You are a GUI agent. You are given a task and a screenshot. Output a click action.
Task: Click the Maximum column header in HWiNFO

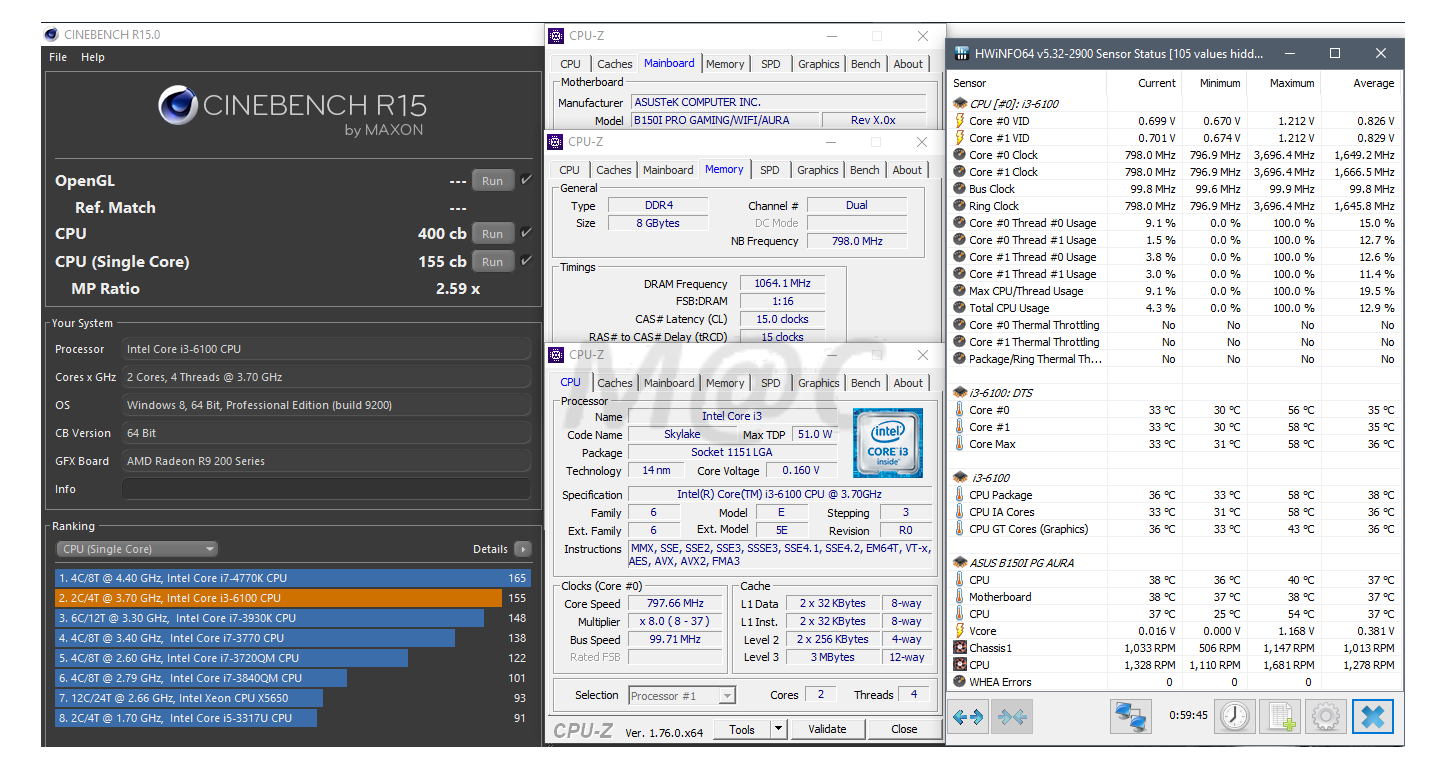pyautogui.click(x=1292, y=83)
